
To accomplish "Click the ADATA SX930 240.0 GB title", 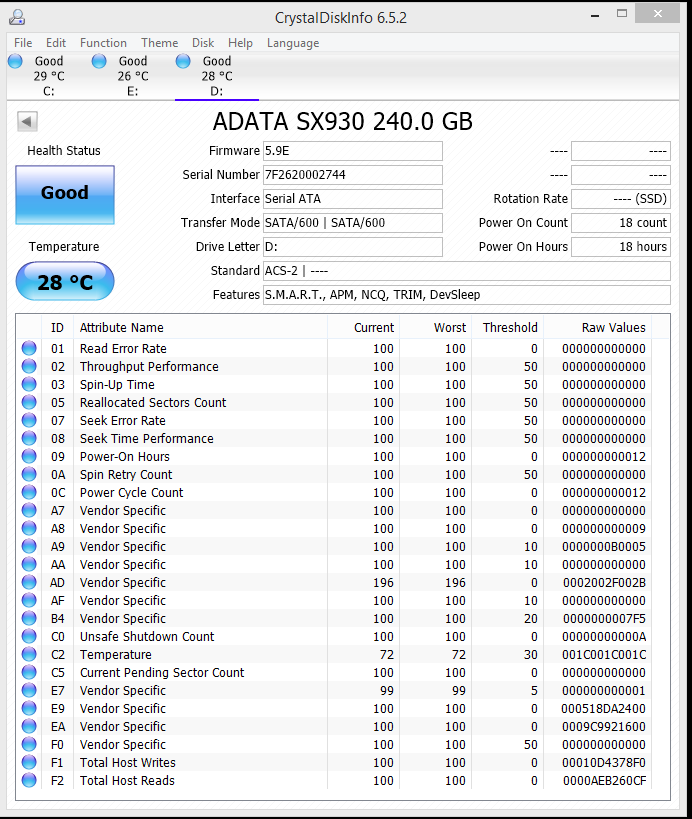I will click(343, 121).
